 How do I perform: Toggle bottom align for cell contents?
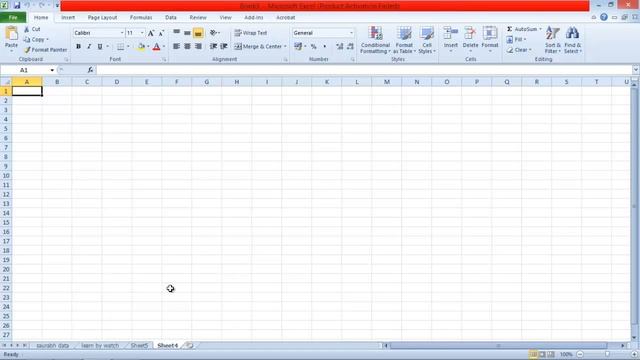pyautogui.click(x=198, y=33)
